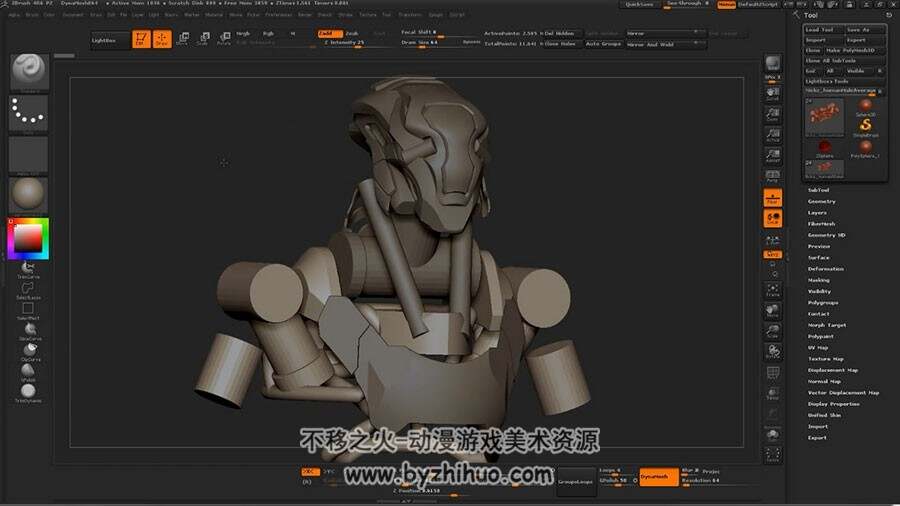900x506 pixels.
Task: Select the PolySphere_1 tool thumbnail
Action: (866, 149)
